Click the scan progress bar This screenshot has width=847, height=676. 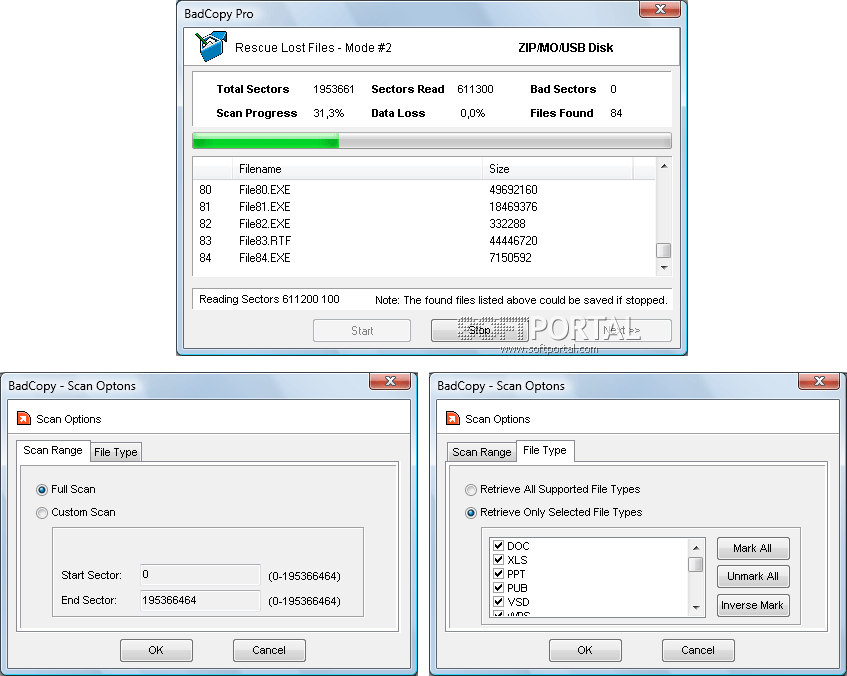[432, 141]
